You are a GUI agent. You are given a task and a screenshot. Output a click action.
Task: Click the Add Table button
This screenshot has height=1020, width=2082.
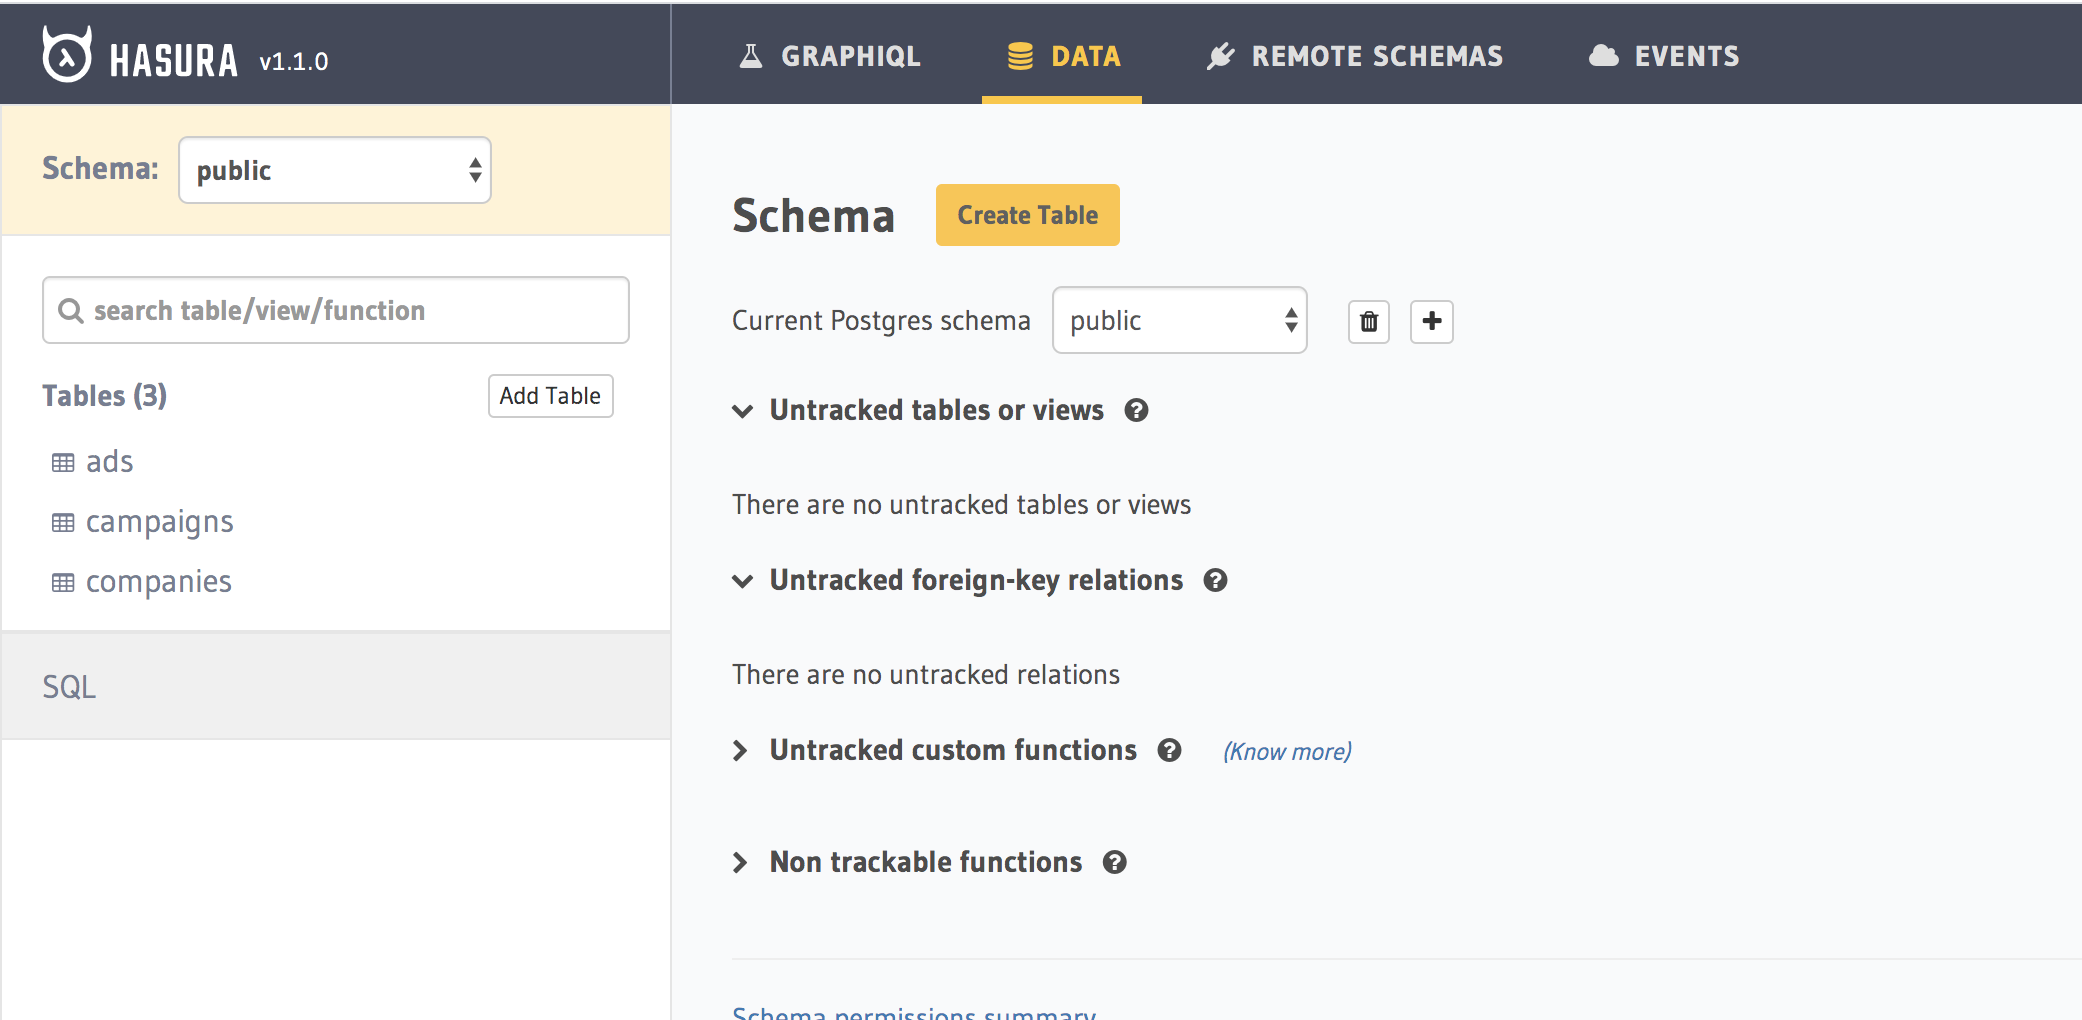(x=550, y=396)
